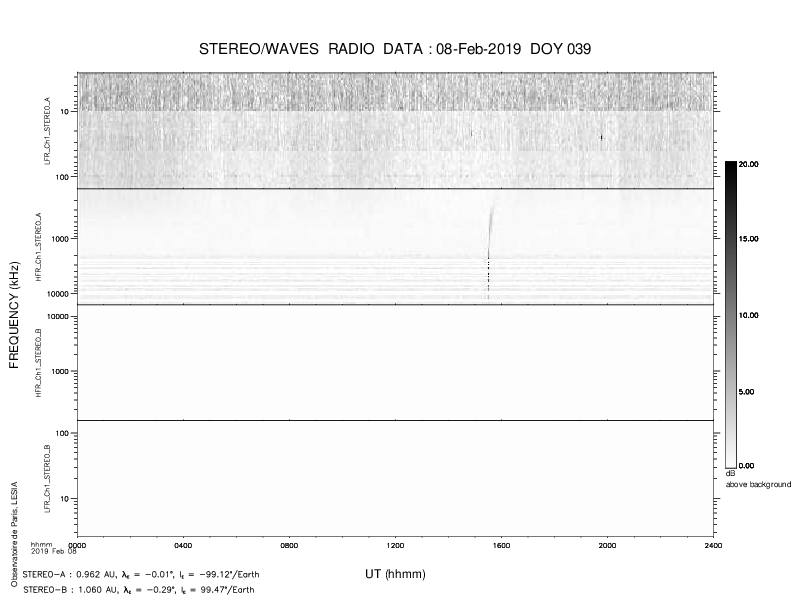Click the '1000' tick of the HFR STEREO_A panel
The height and width of the screenshot is (612, 792).
coord(60,238)
